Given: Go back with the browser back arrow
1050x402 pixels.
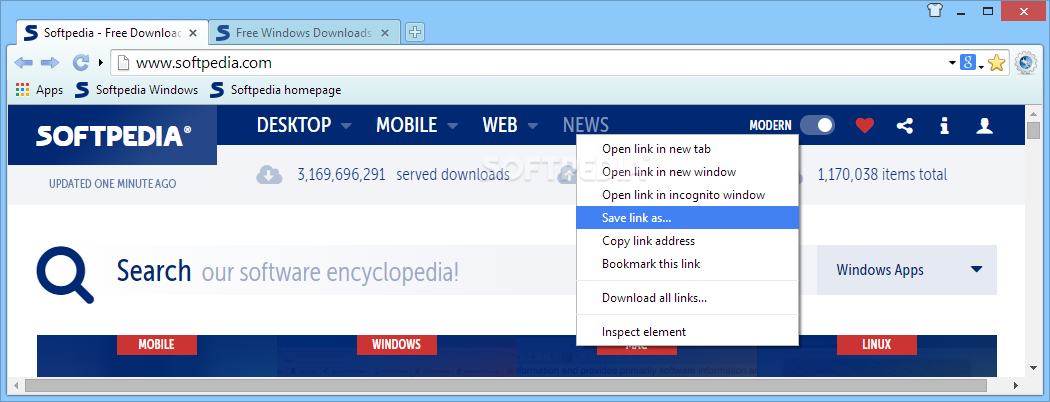Looking at the screenshot, I should (x=23, y=63).
